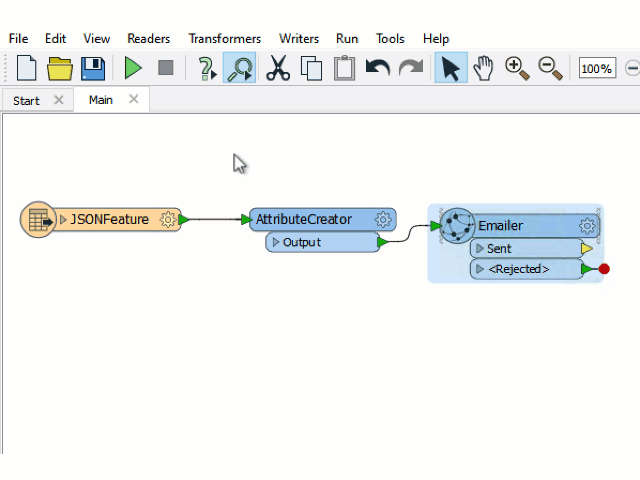
Task: Expand the AttributeCreator Output port triangle
Action: pos(276,242)
